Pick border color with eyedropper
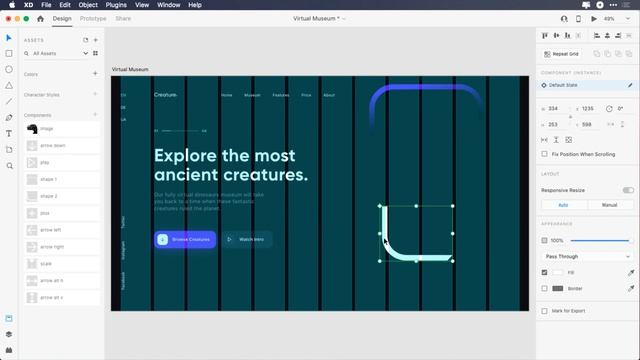This screenshot has height=360, width=640. tap(631, 289)
